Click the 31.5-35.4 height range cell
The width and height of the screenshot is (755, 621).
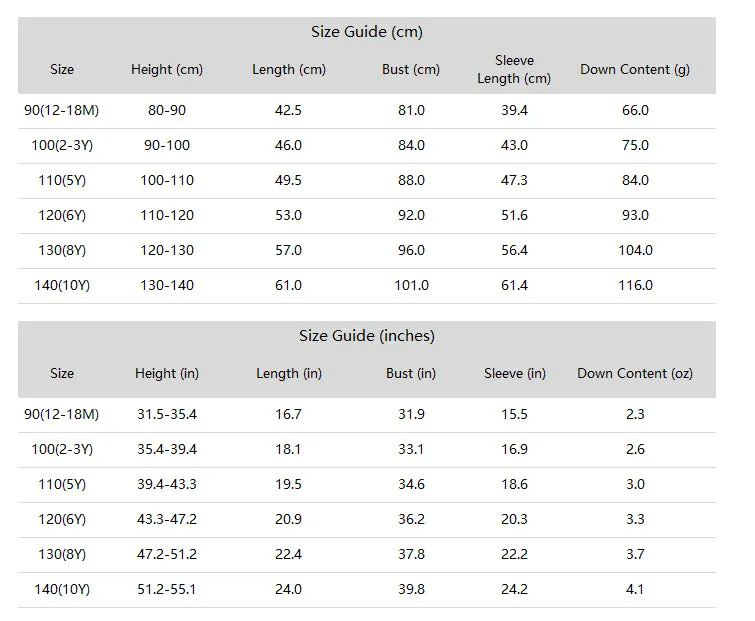pyautogui.click(x=167, y=414)
